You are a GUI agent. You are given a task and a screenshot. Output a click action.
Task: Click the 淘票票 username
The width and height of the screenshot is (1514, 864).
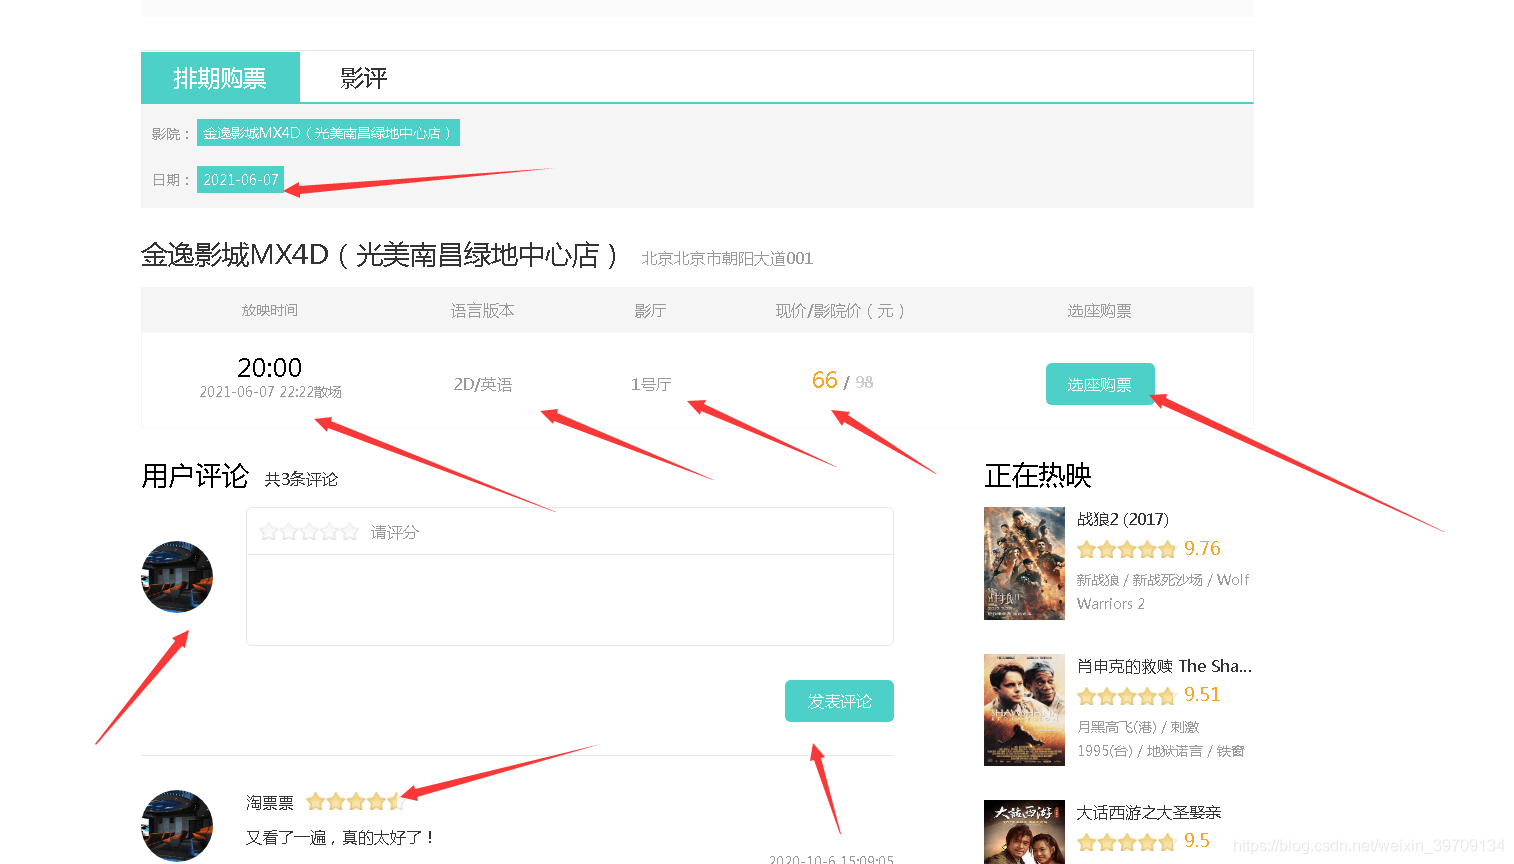pyautogui.click(x=270, y=803)
